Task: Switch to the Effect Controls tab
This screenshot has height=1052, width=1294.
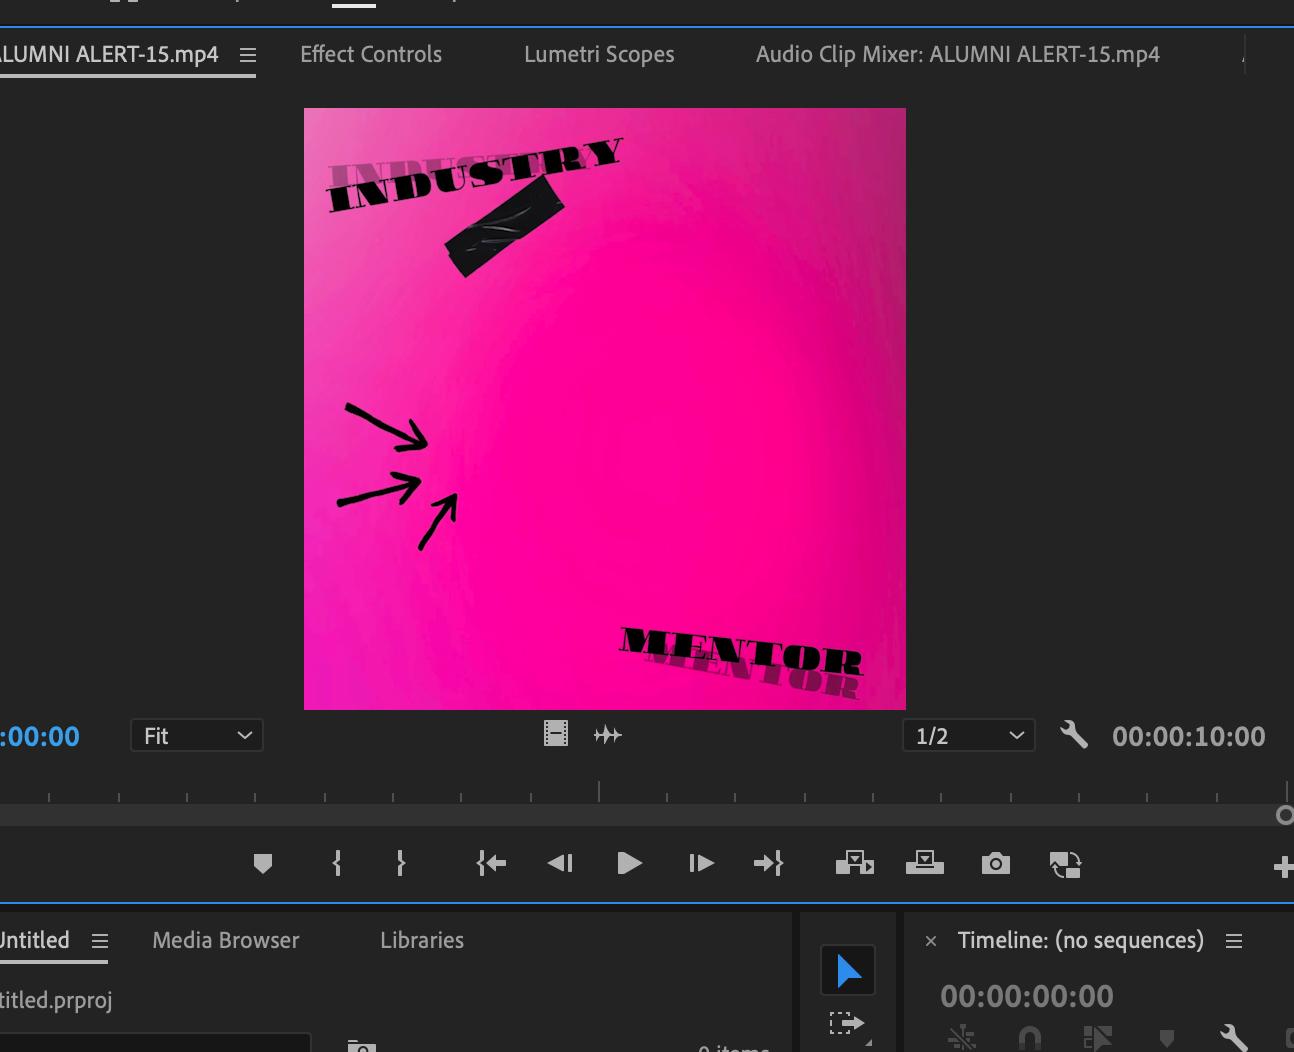Action: [x=371, y=55]
